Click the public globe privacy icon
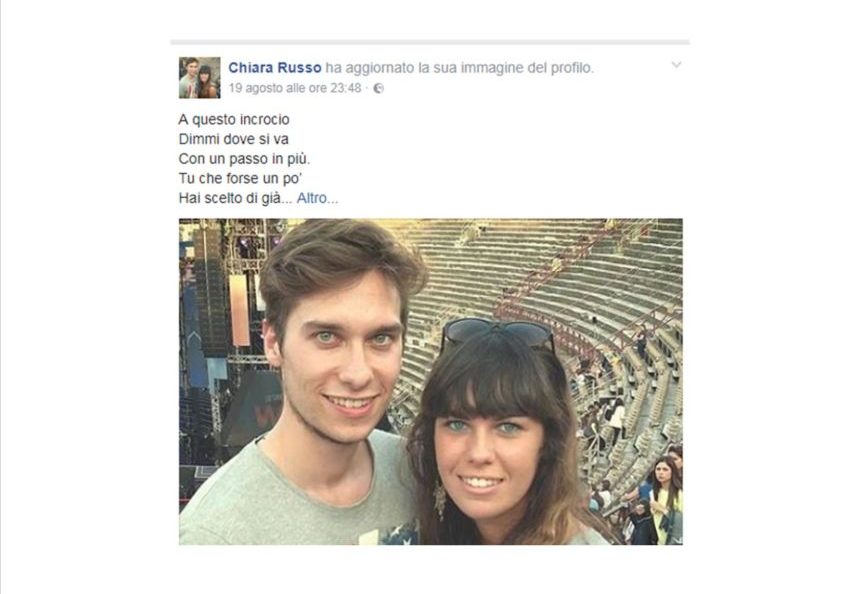Screen dimensions: 868x594 [x=379, y=89]
